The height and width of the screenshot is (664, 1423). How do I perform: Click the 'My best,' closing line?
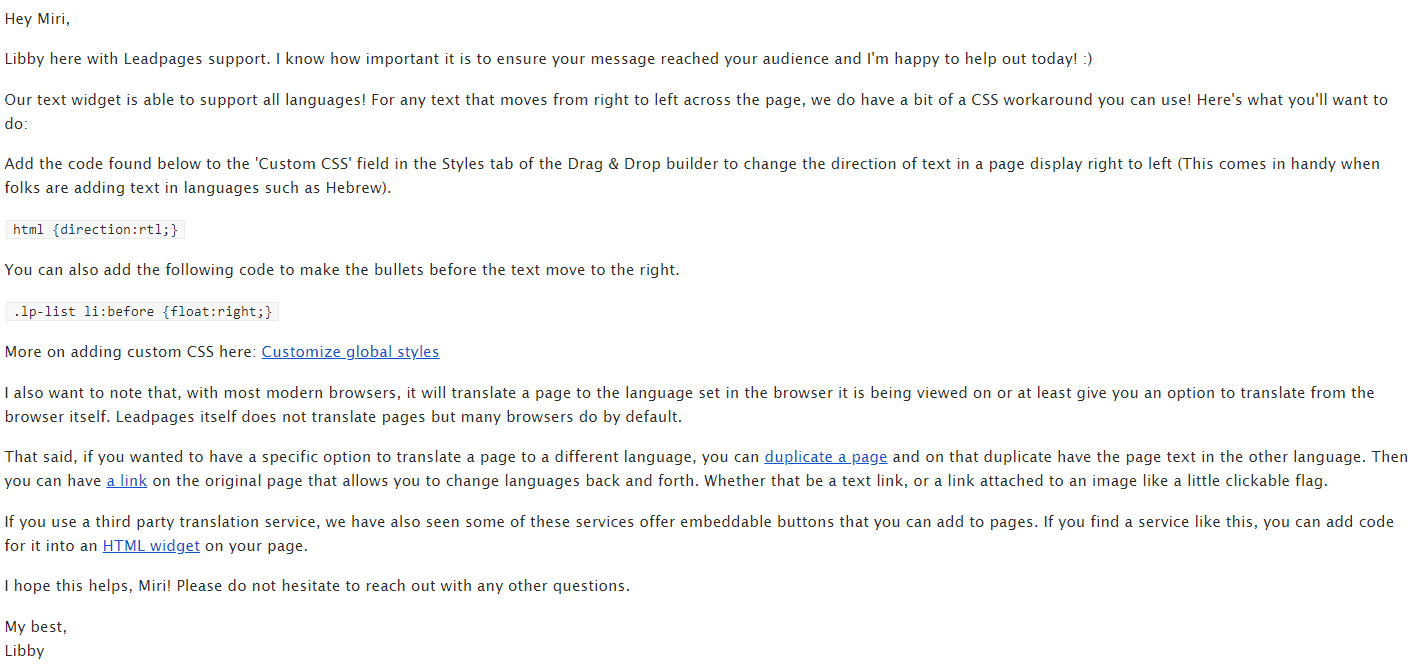(x=35, y=627)
